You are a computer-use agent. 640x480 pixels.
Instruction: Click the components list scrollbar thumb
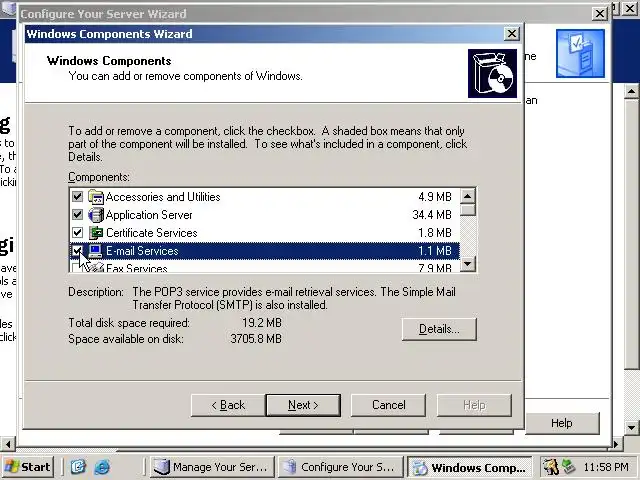coord(468,210)
